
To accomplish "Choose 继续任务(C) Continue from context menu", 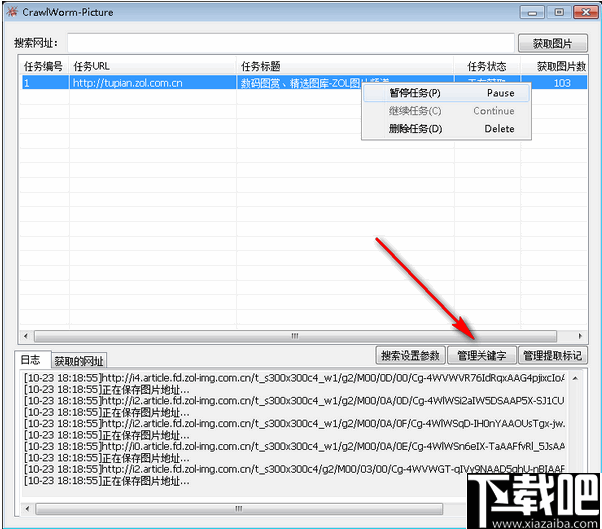I will point(447,111).
